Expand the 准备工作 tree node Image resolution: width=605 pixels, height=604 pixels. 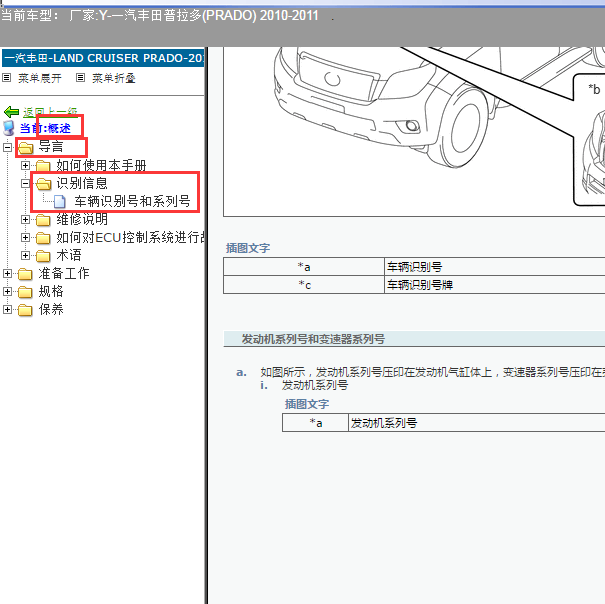pos(7,273)
